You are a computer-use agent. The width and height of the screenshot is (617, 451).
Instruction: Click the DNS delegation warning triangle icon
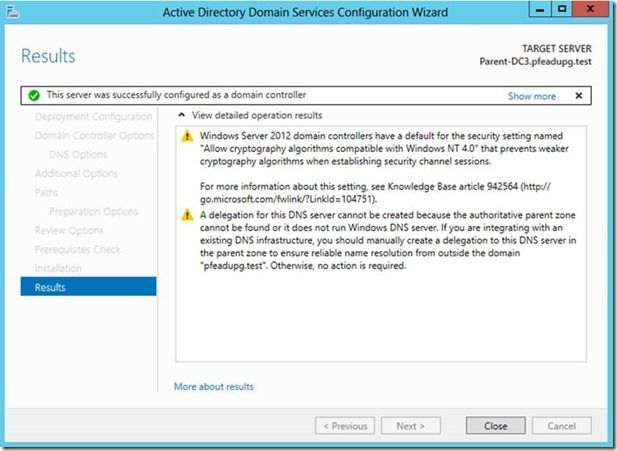tap(187, 215)
